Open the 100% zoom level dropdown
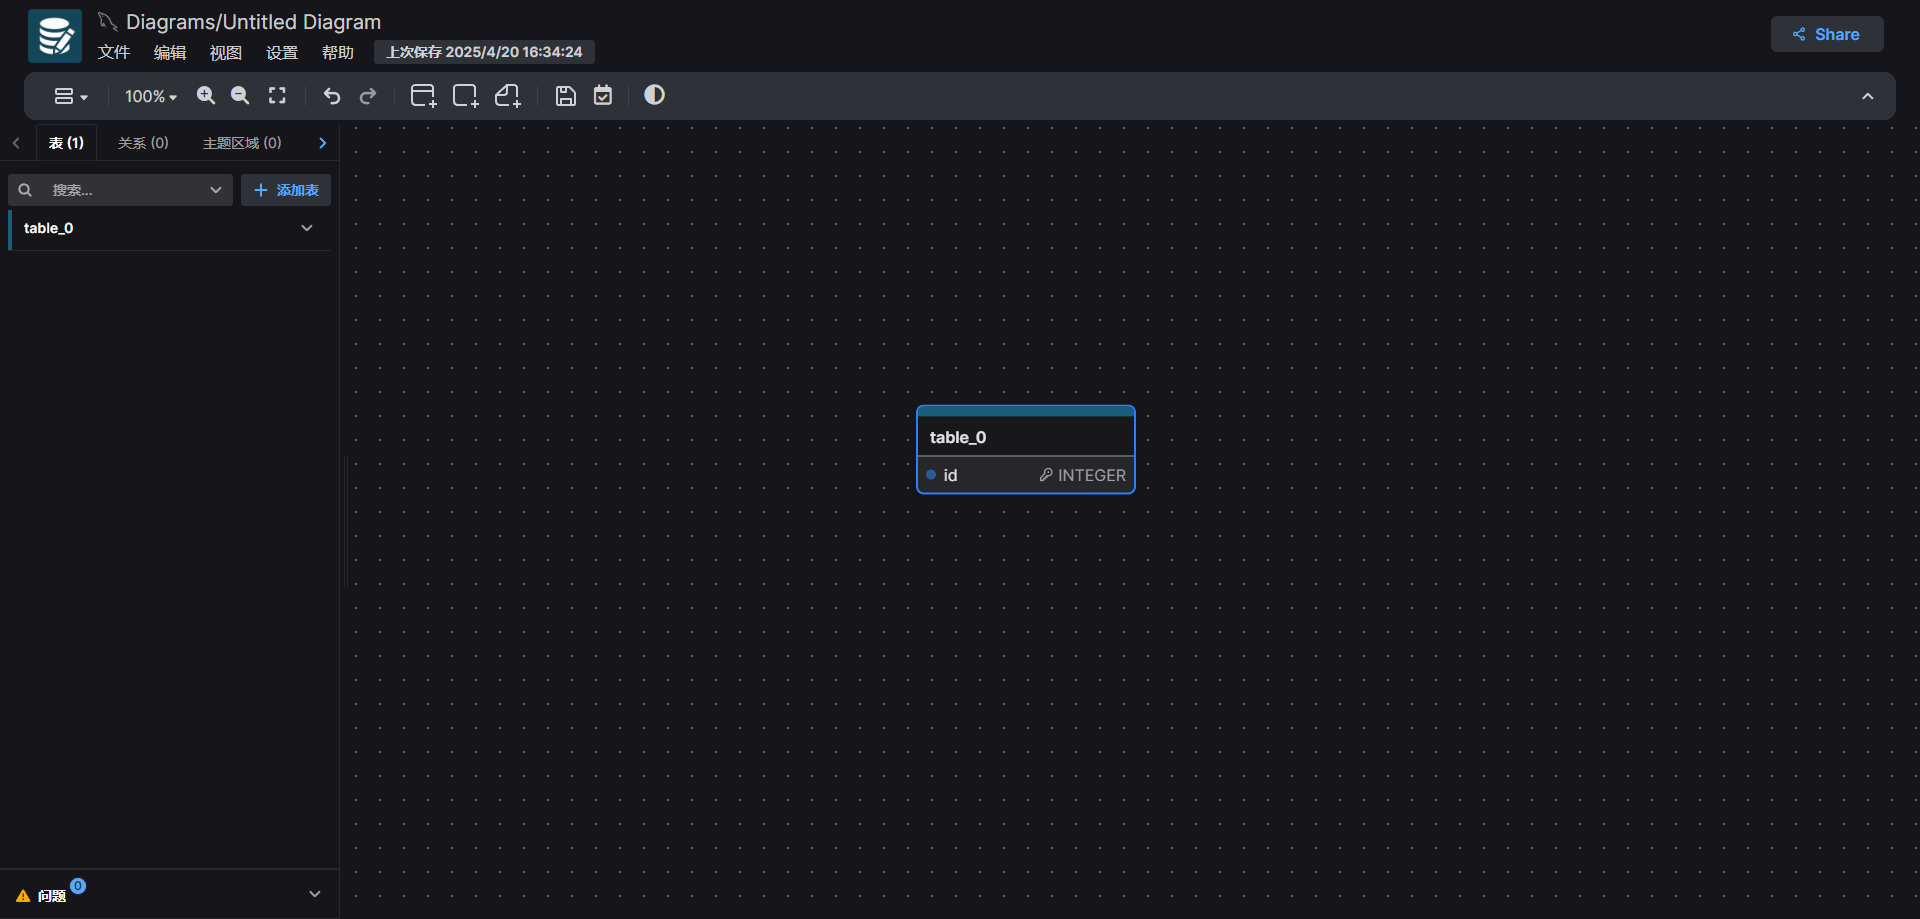The image size is (1920, 919). click(150, 97)
